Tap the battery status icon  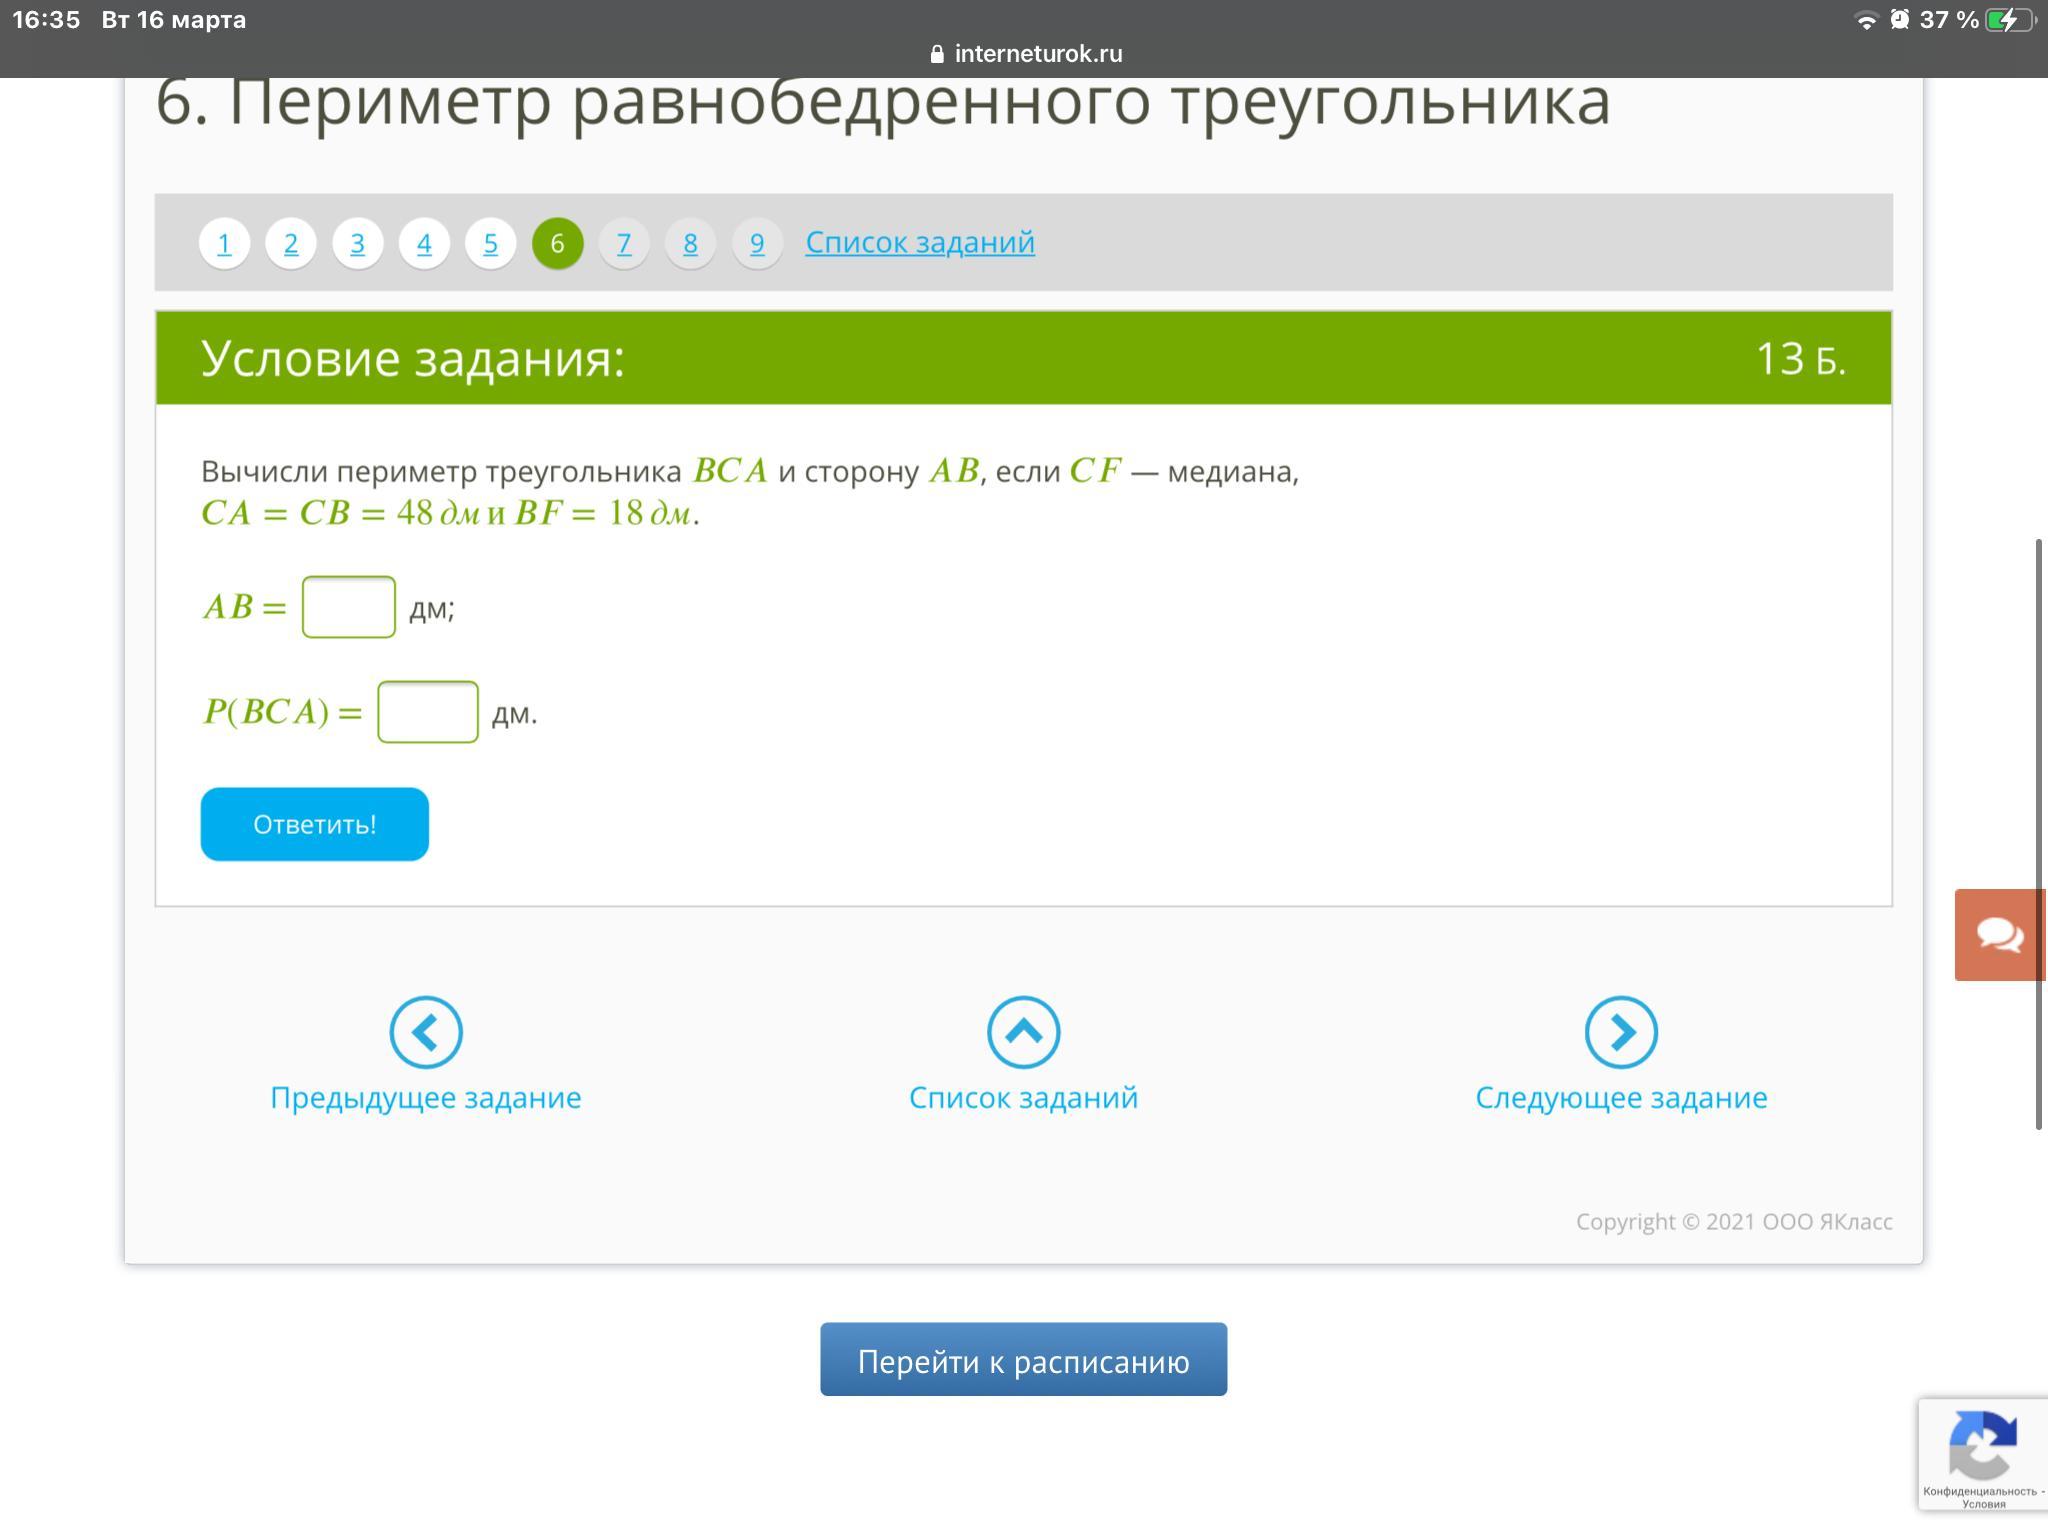[x=2008, y=20]
